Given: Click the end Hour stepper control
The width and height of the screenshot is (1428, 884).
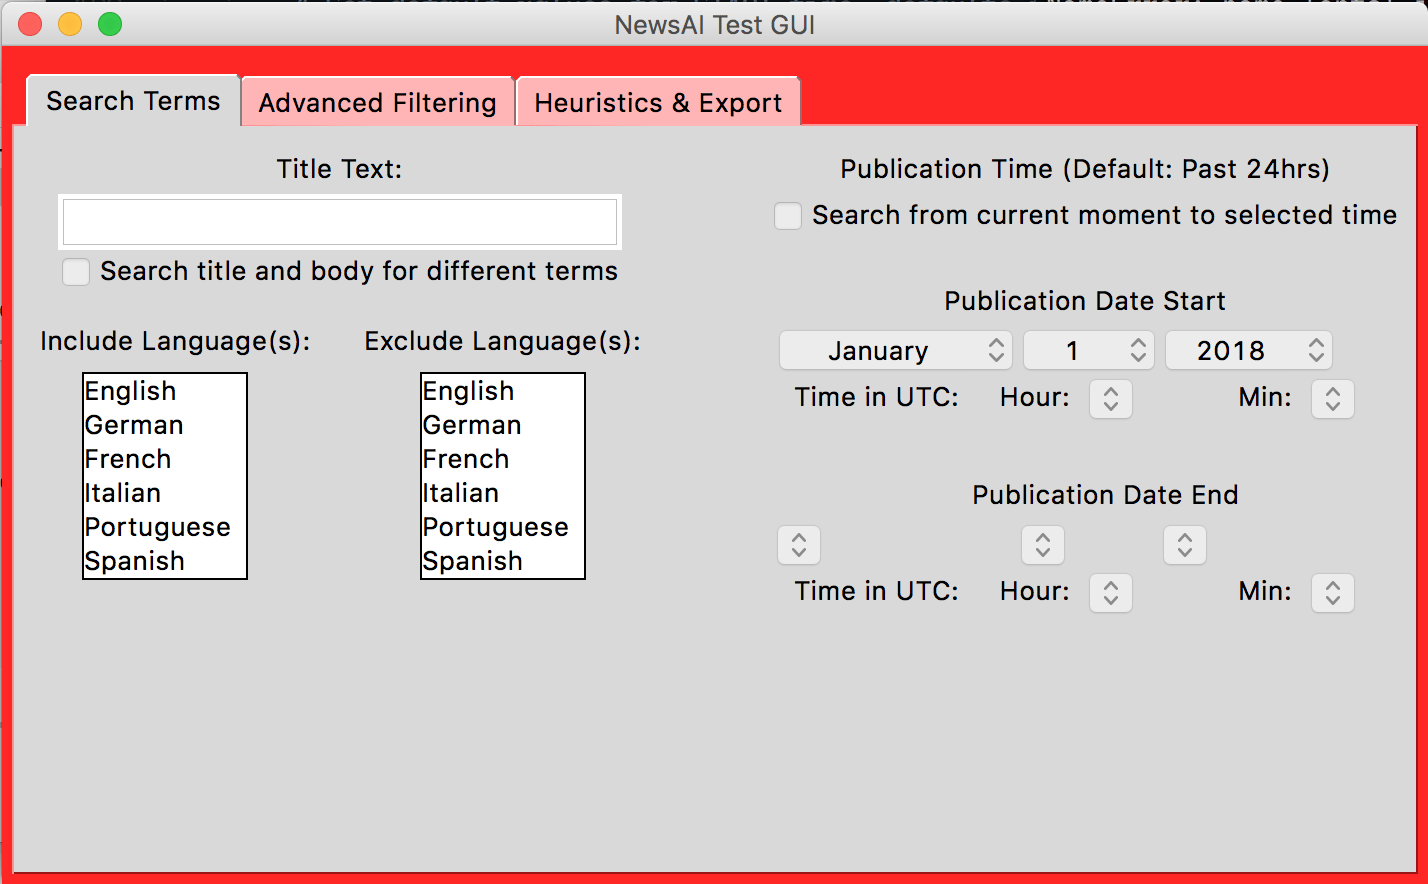Looking at the screenshot, I should click(x=1110, y=592).
